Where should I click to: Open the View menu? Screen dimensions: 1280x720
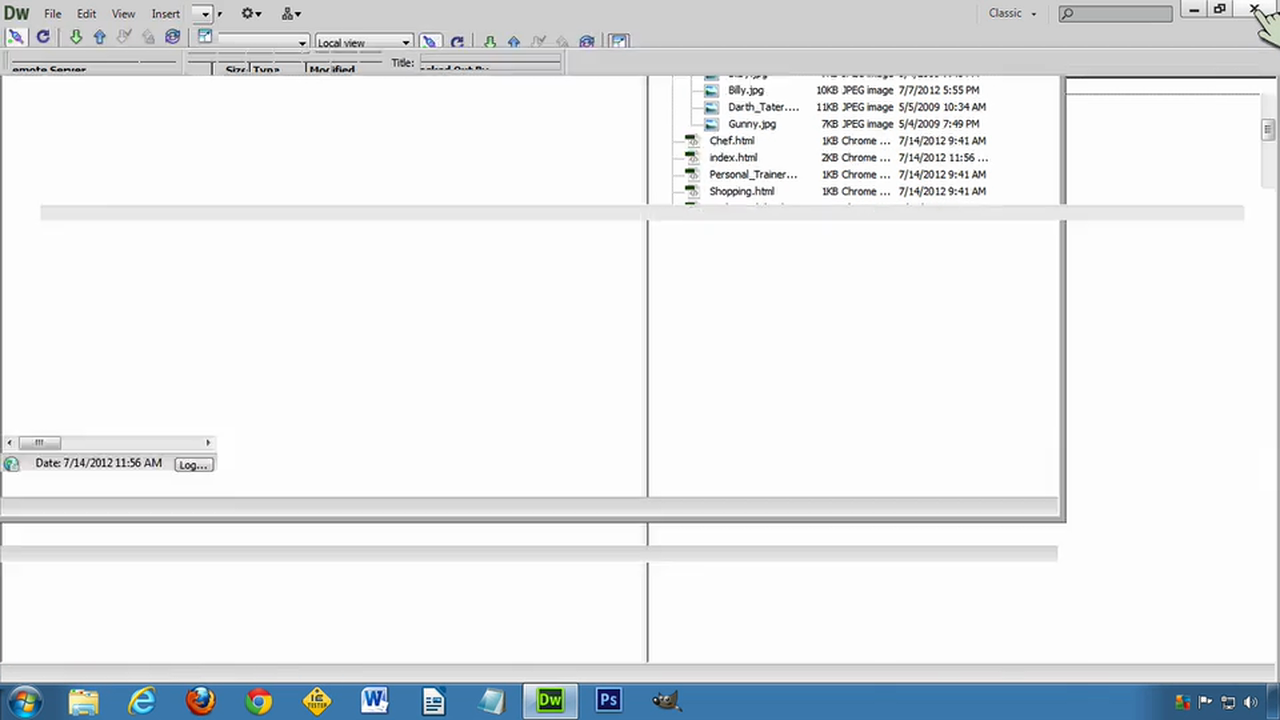coord(123,14)
